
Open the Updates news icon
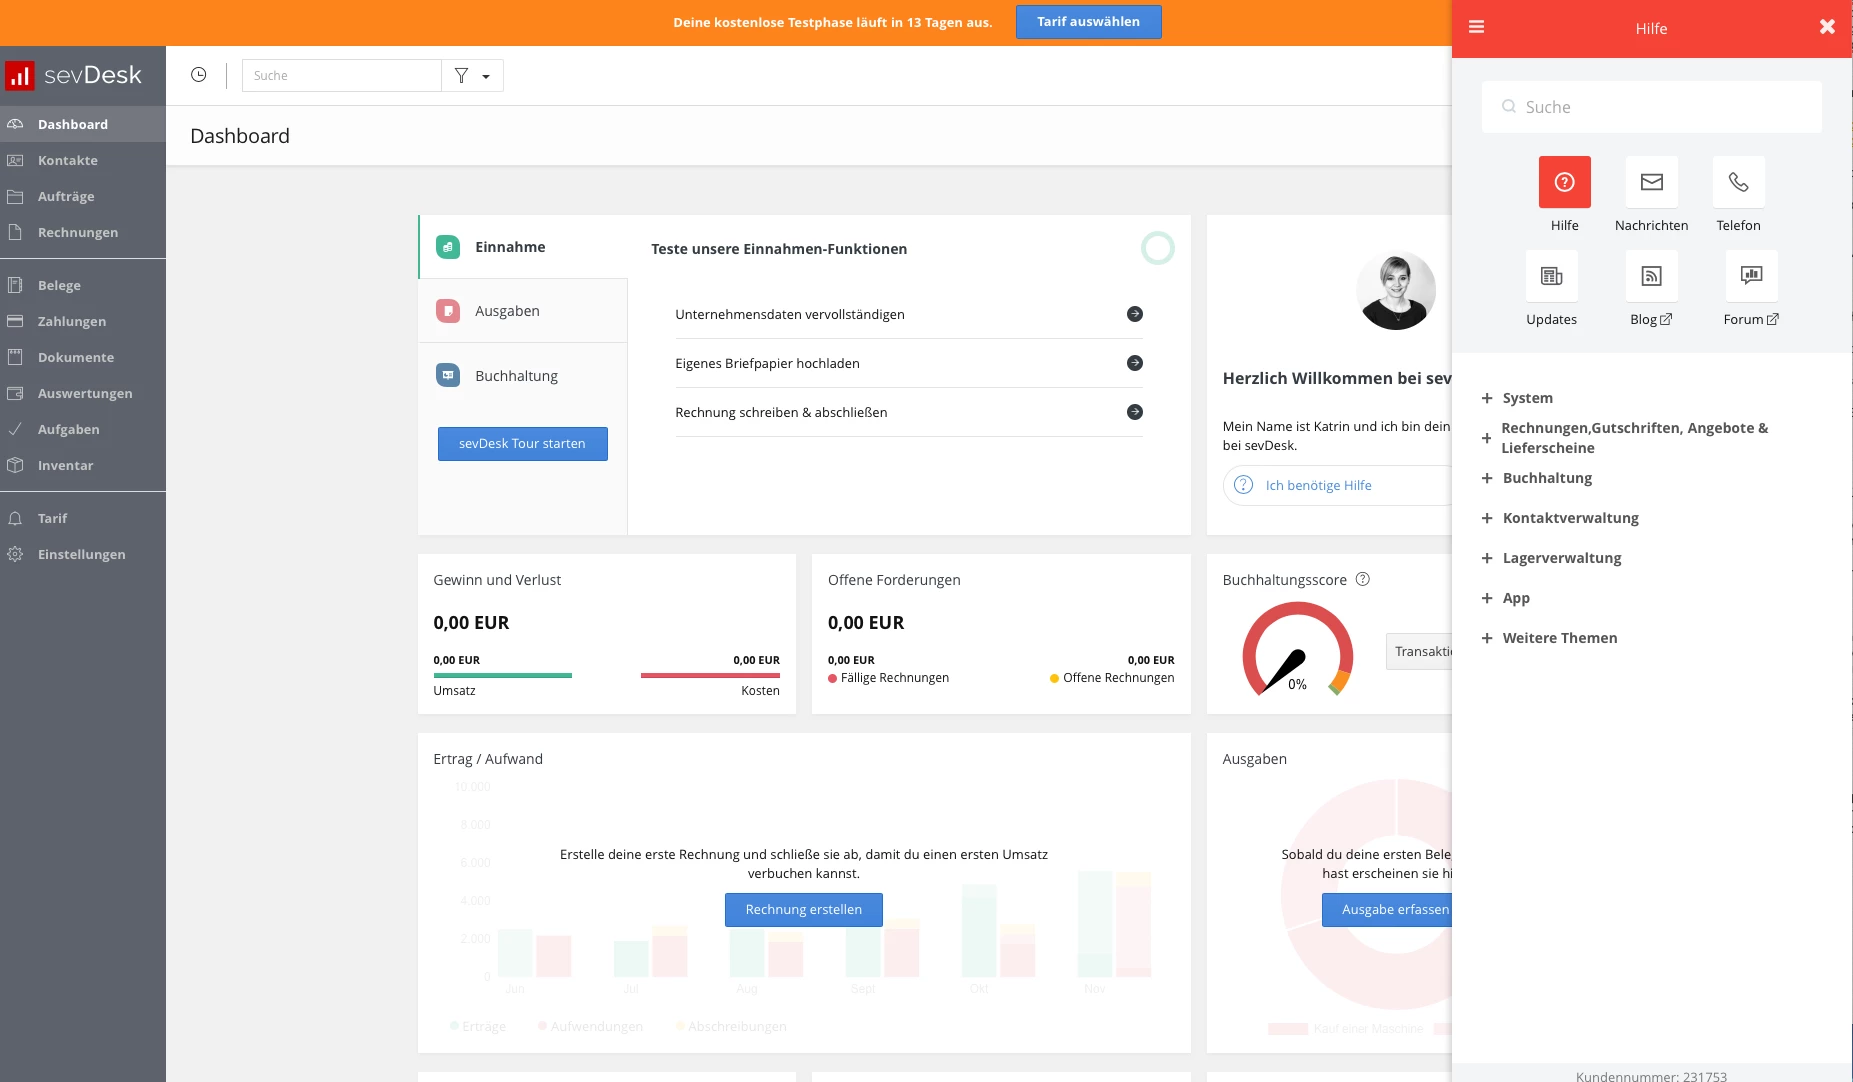[1551, 276]
